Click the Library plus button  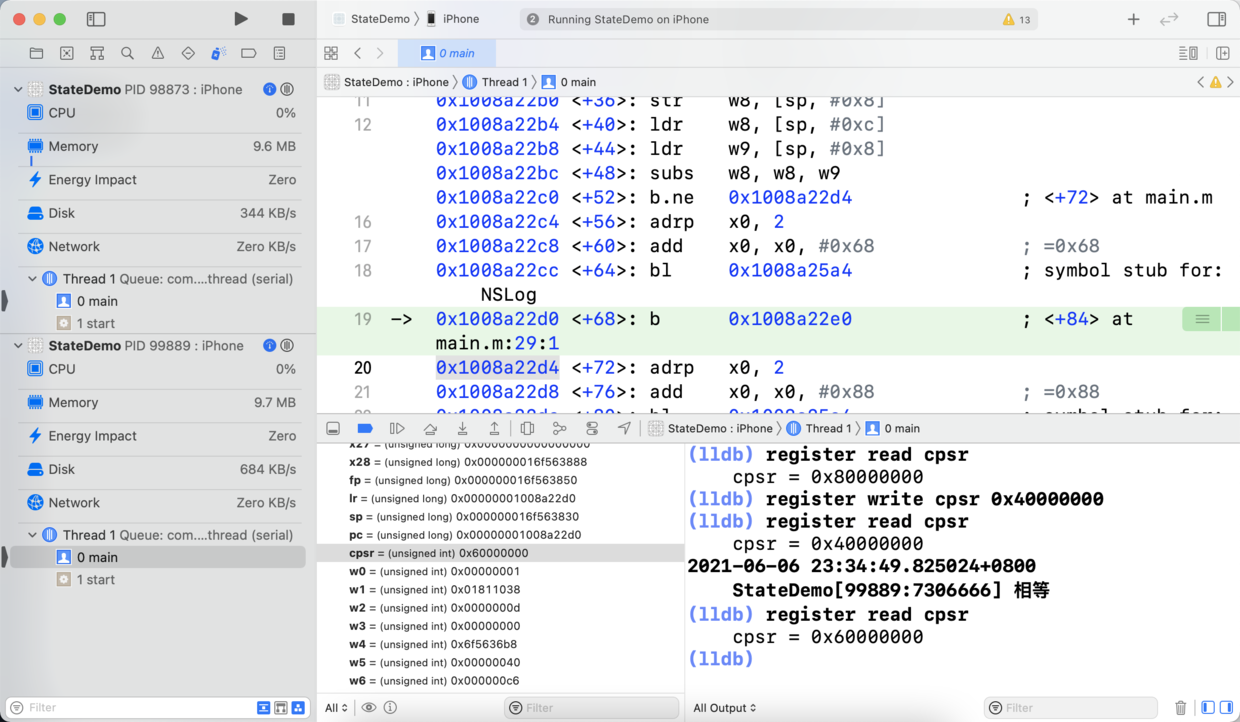1133,19
